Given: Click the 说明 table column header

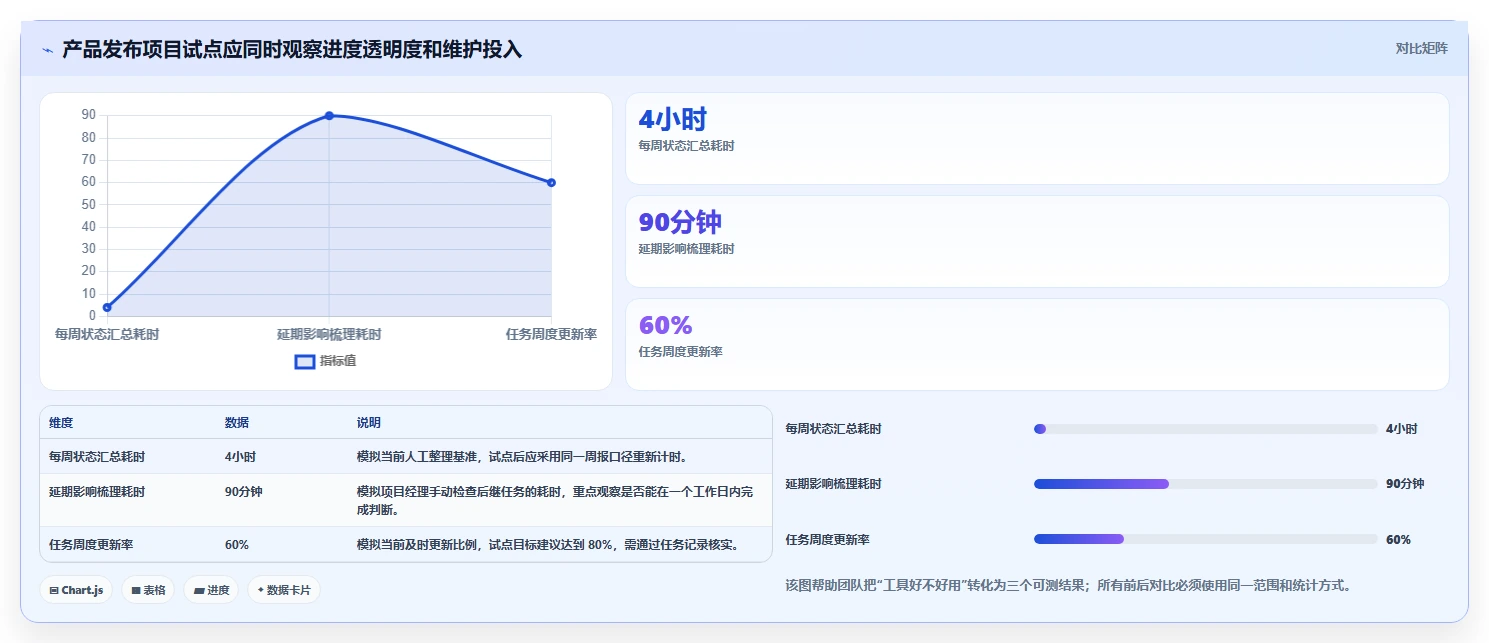Looking at the screenshot, I should click(x=369, y=423).
